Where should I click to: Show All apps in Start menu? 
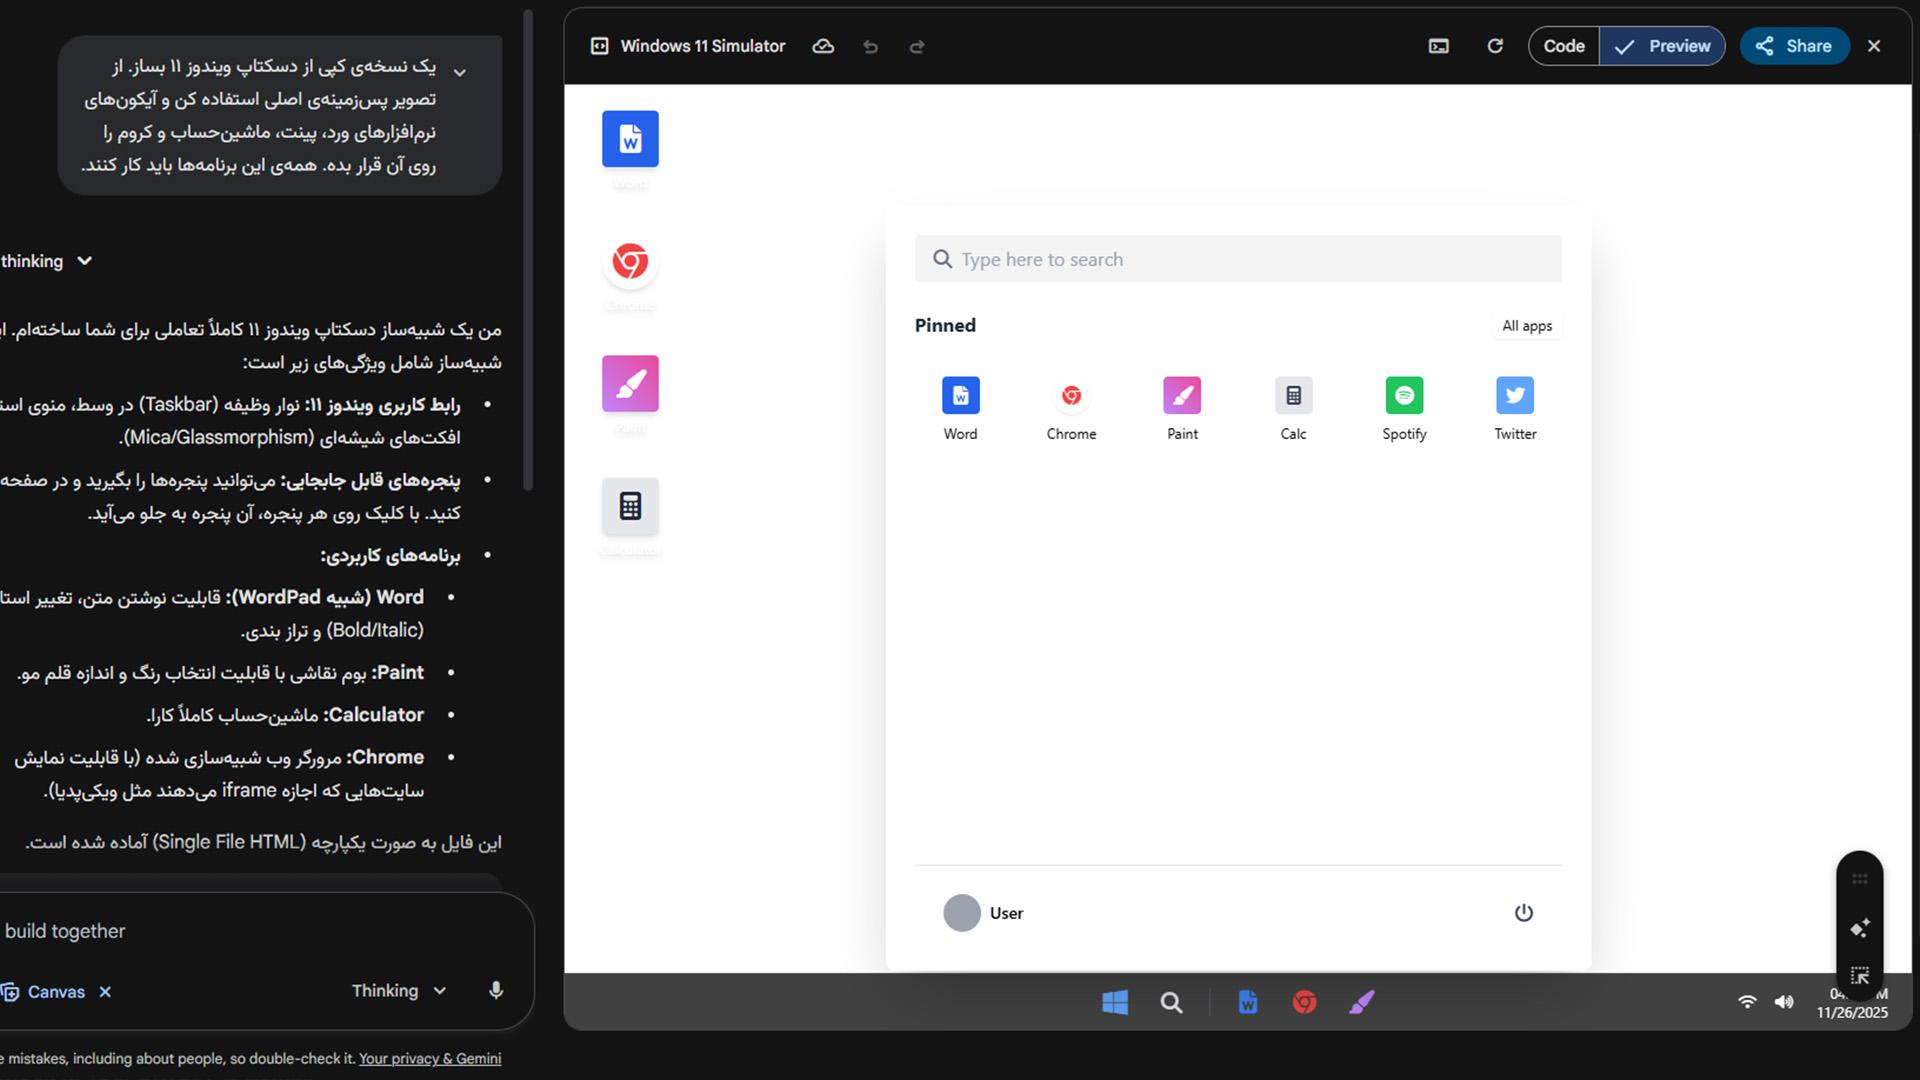(1527, 326)
